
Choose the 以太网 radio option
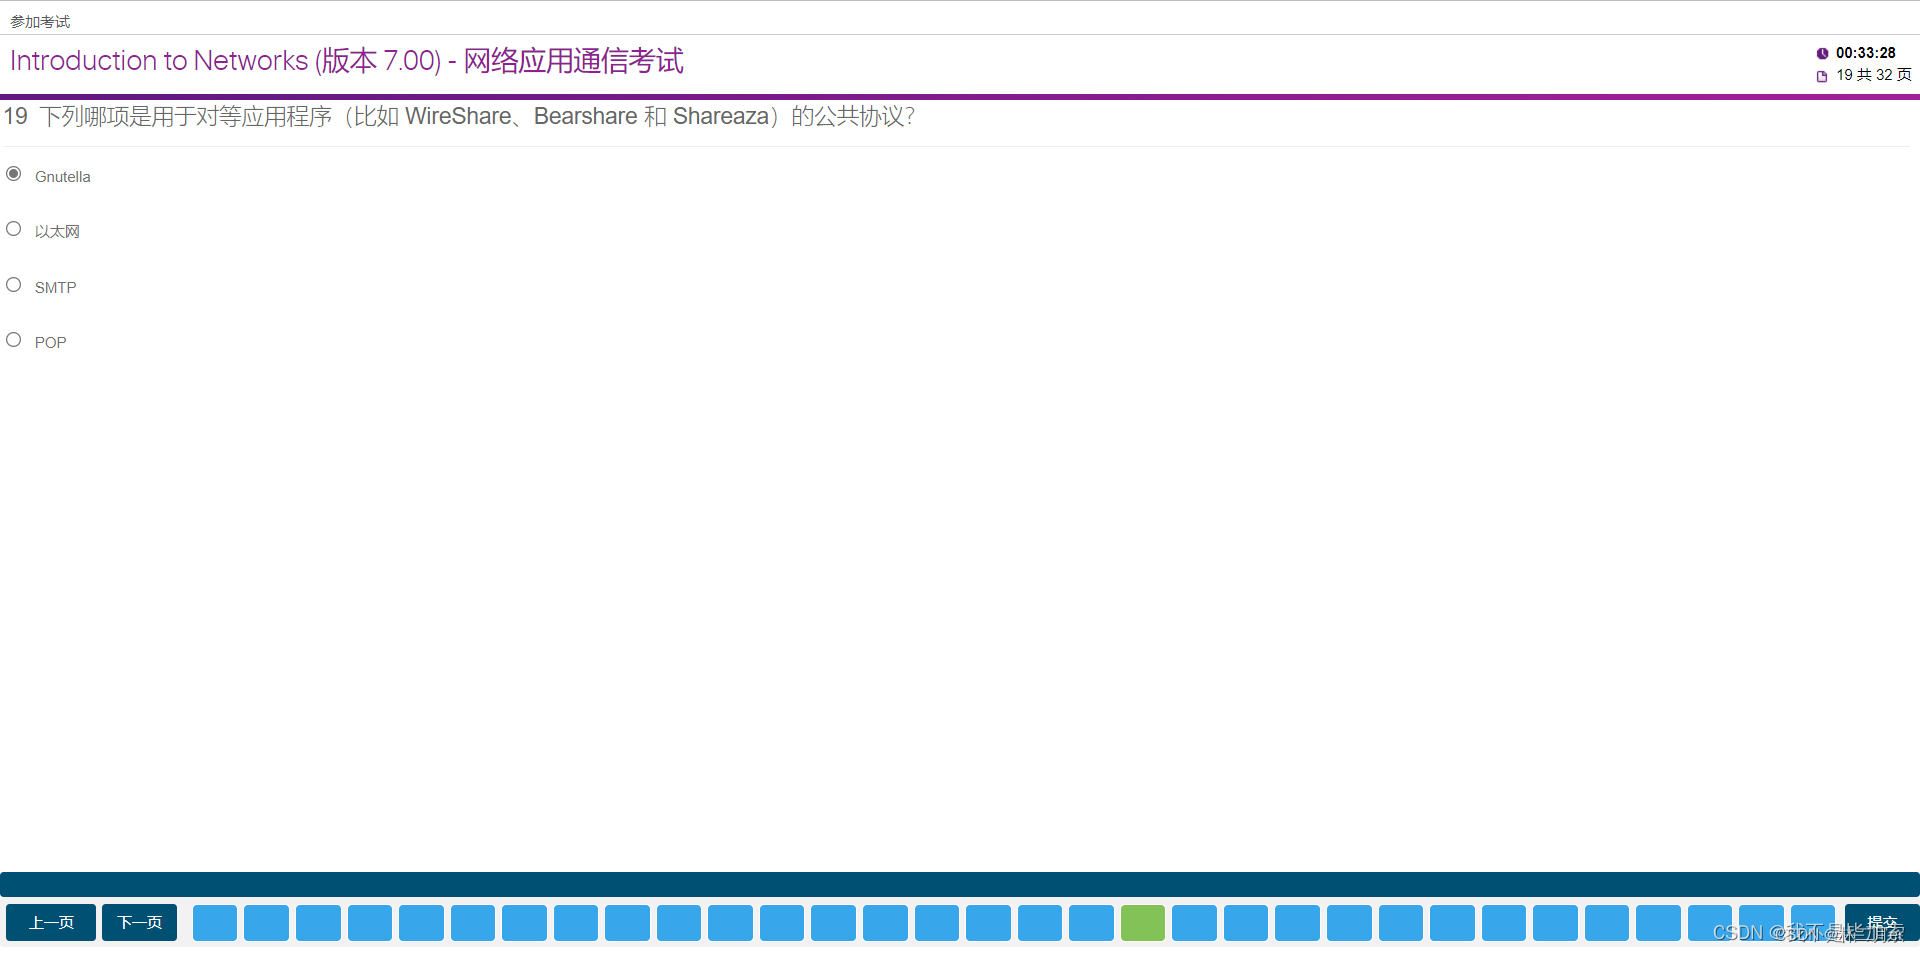point(14,229)
